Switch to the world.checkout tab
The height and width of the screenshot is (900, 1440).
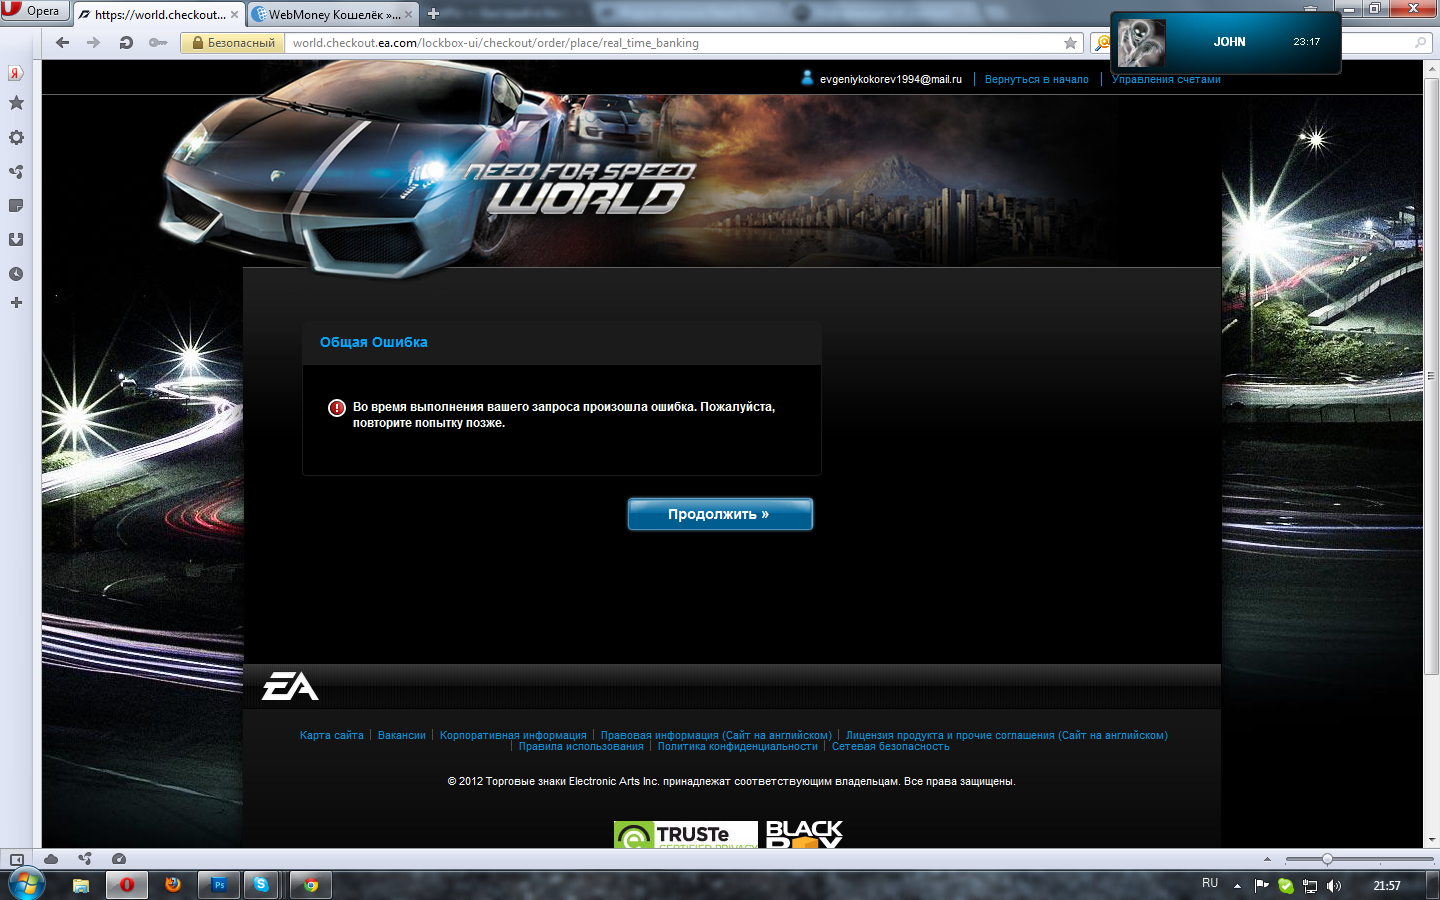coord(160,14)
